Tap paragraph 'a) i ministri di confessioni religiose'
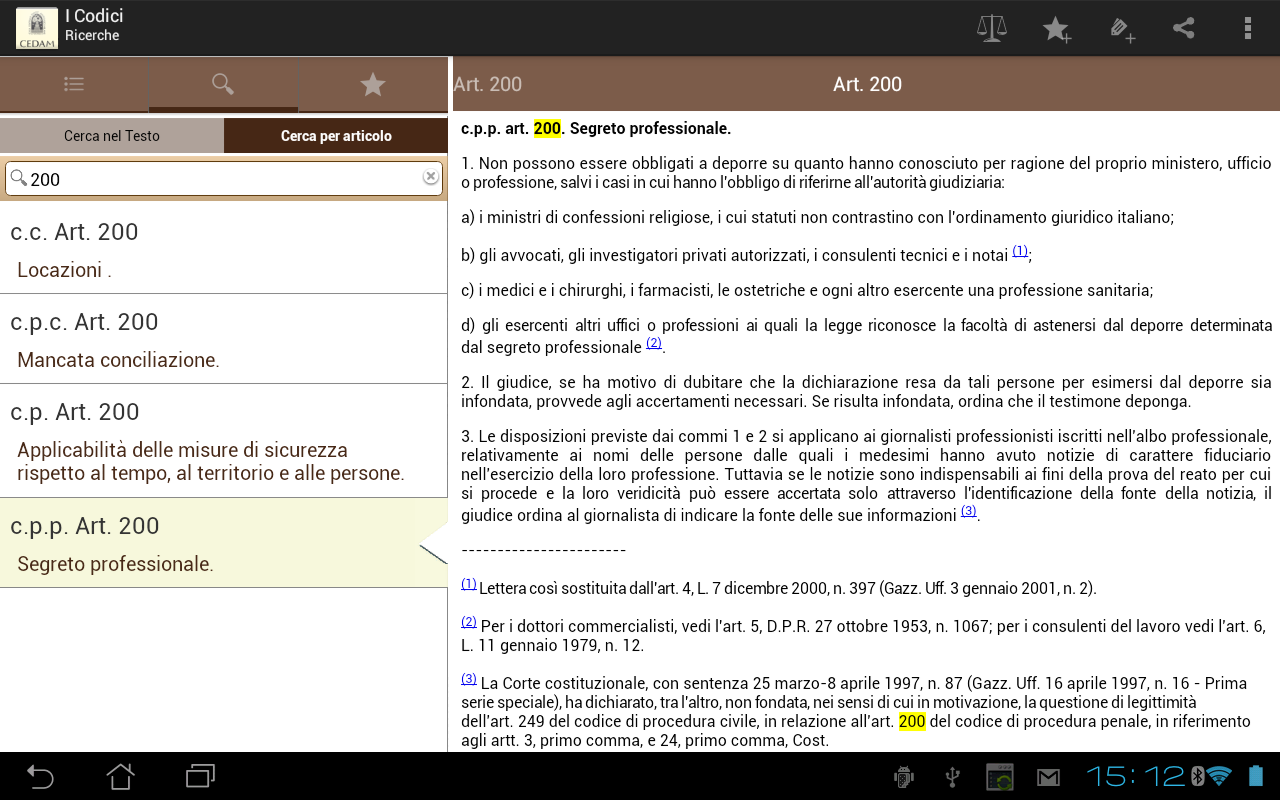 tap(817, 217)
